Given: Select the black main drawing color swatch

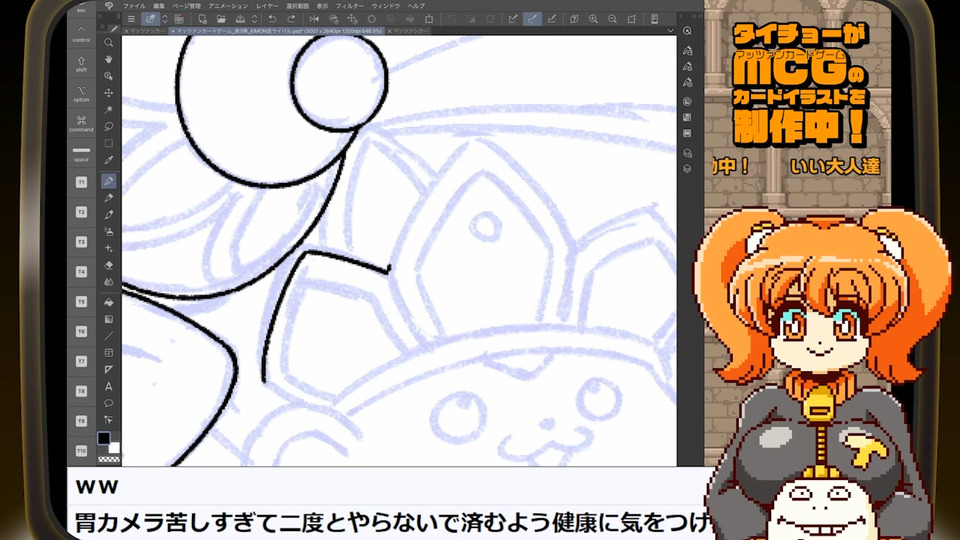Looking at the screenshot, I should pos(103,438).
